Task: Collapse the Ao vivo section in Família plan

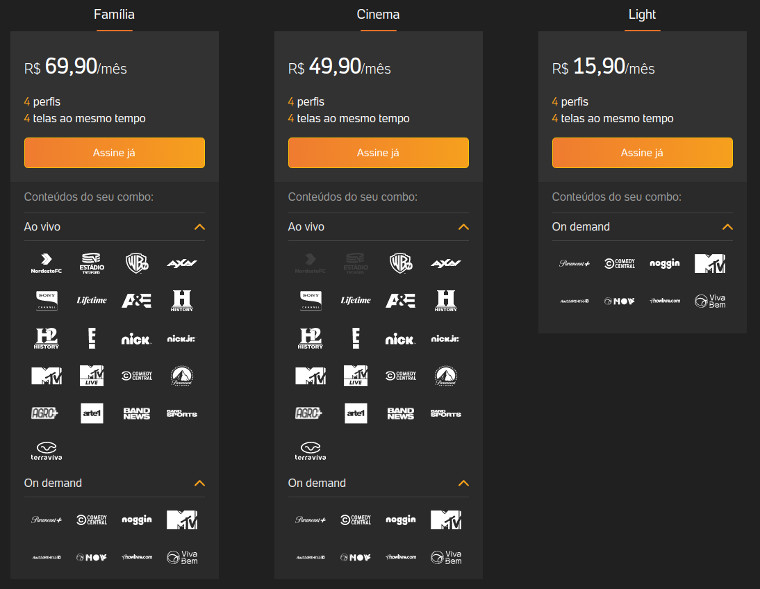Action: (x=199, y=227)
